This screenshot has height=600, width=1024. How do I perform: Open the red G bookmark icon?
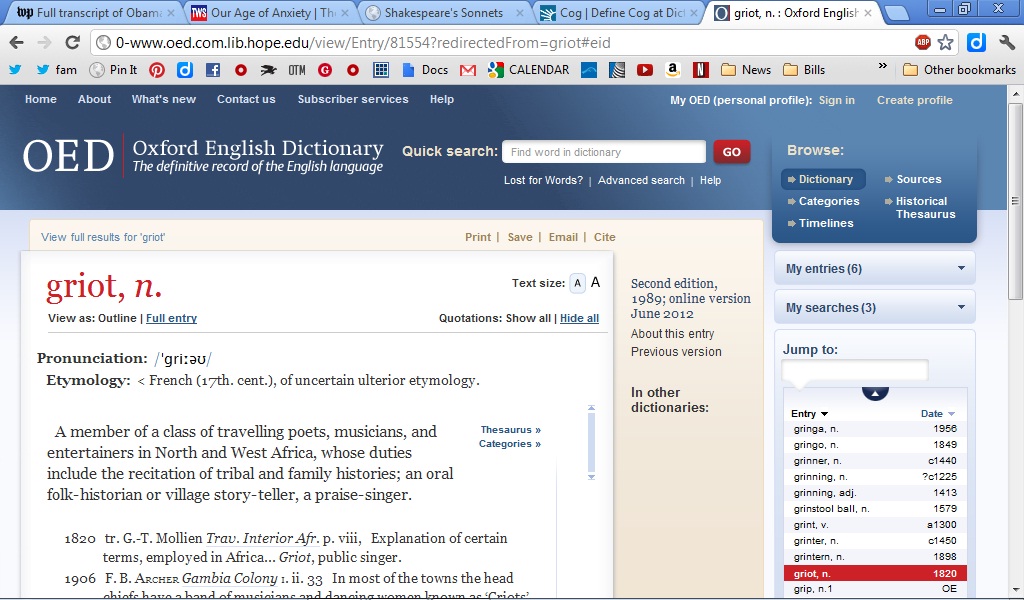325,70
